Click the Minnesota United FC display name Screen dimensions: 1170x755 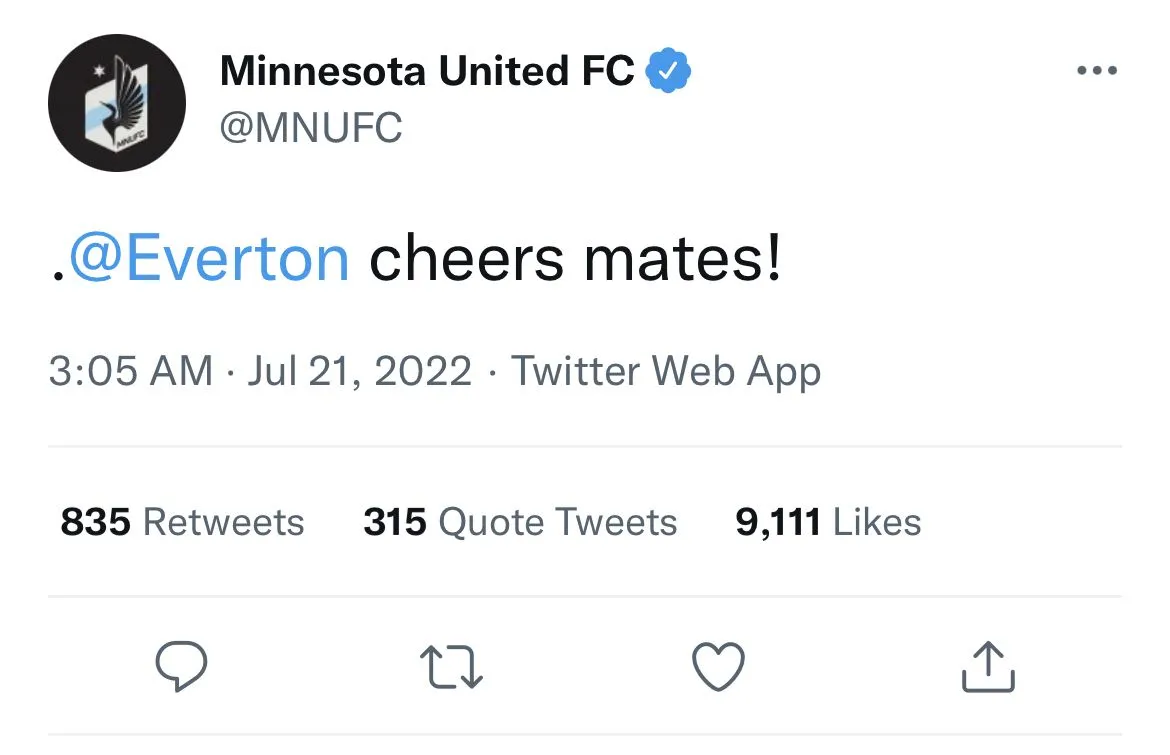pyautogui.click(x=427, y=72)
